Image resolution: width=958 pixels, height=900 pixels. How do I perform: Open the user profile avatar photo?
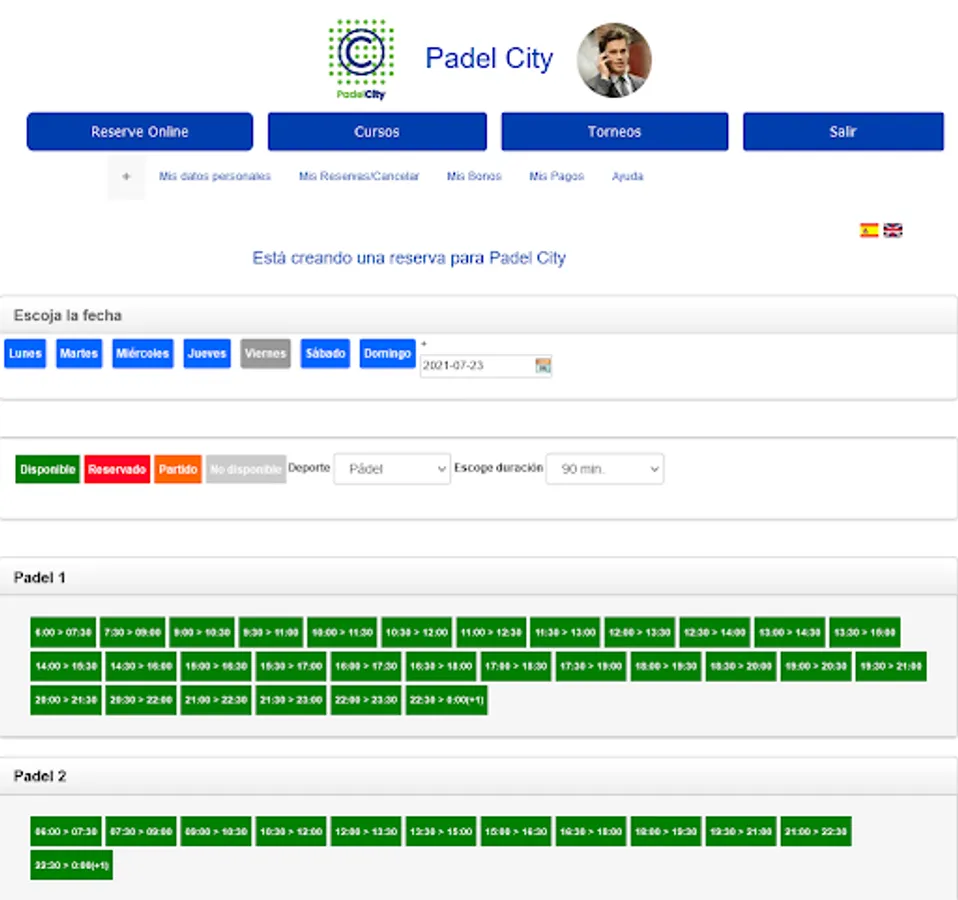614,60
